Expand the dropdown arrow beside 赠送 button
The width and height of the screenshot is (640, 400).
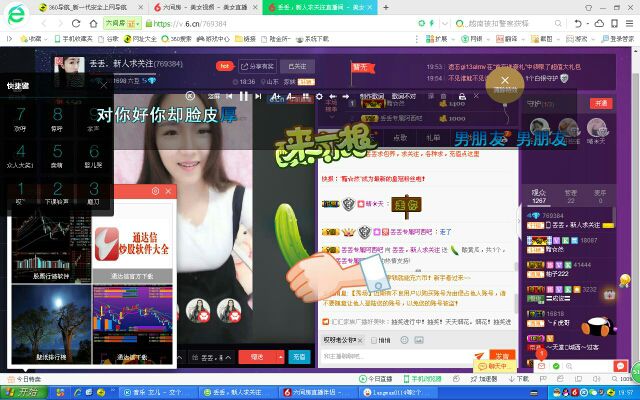[280, 357]
